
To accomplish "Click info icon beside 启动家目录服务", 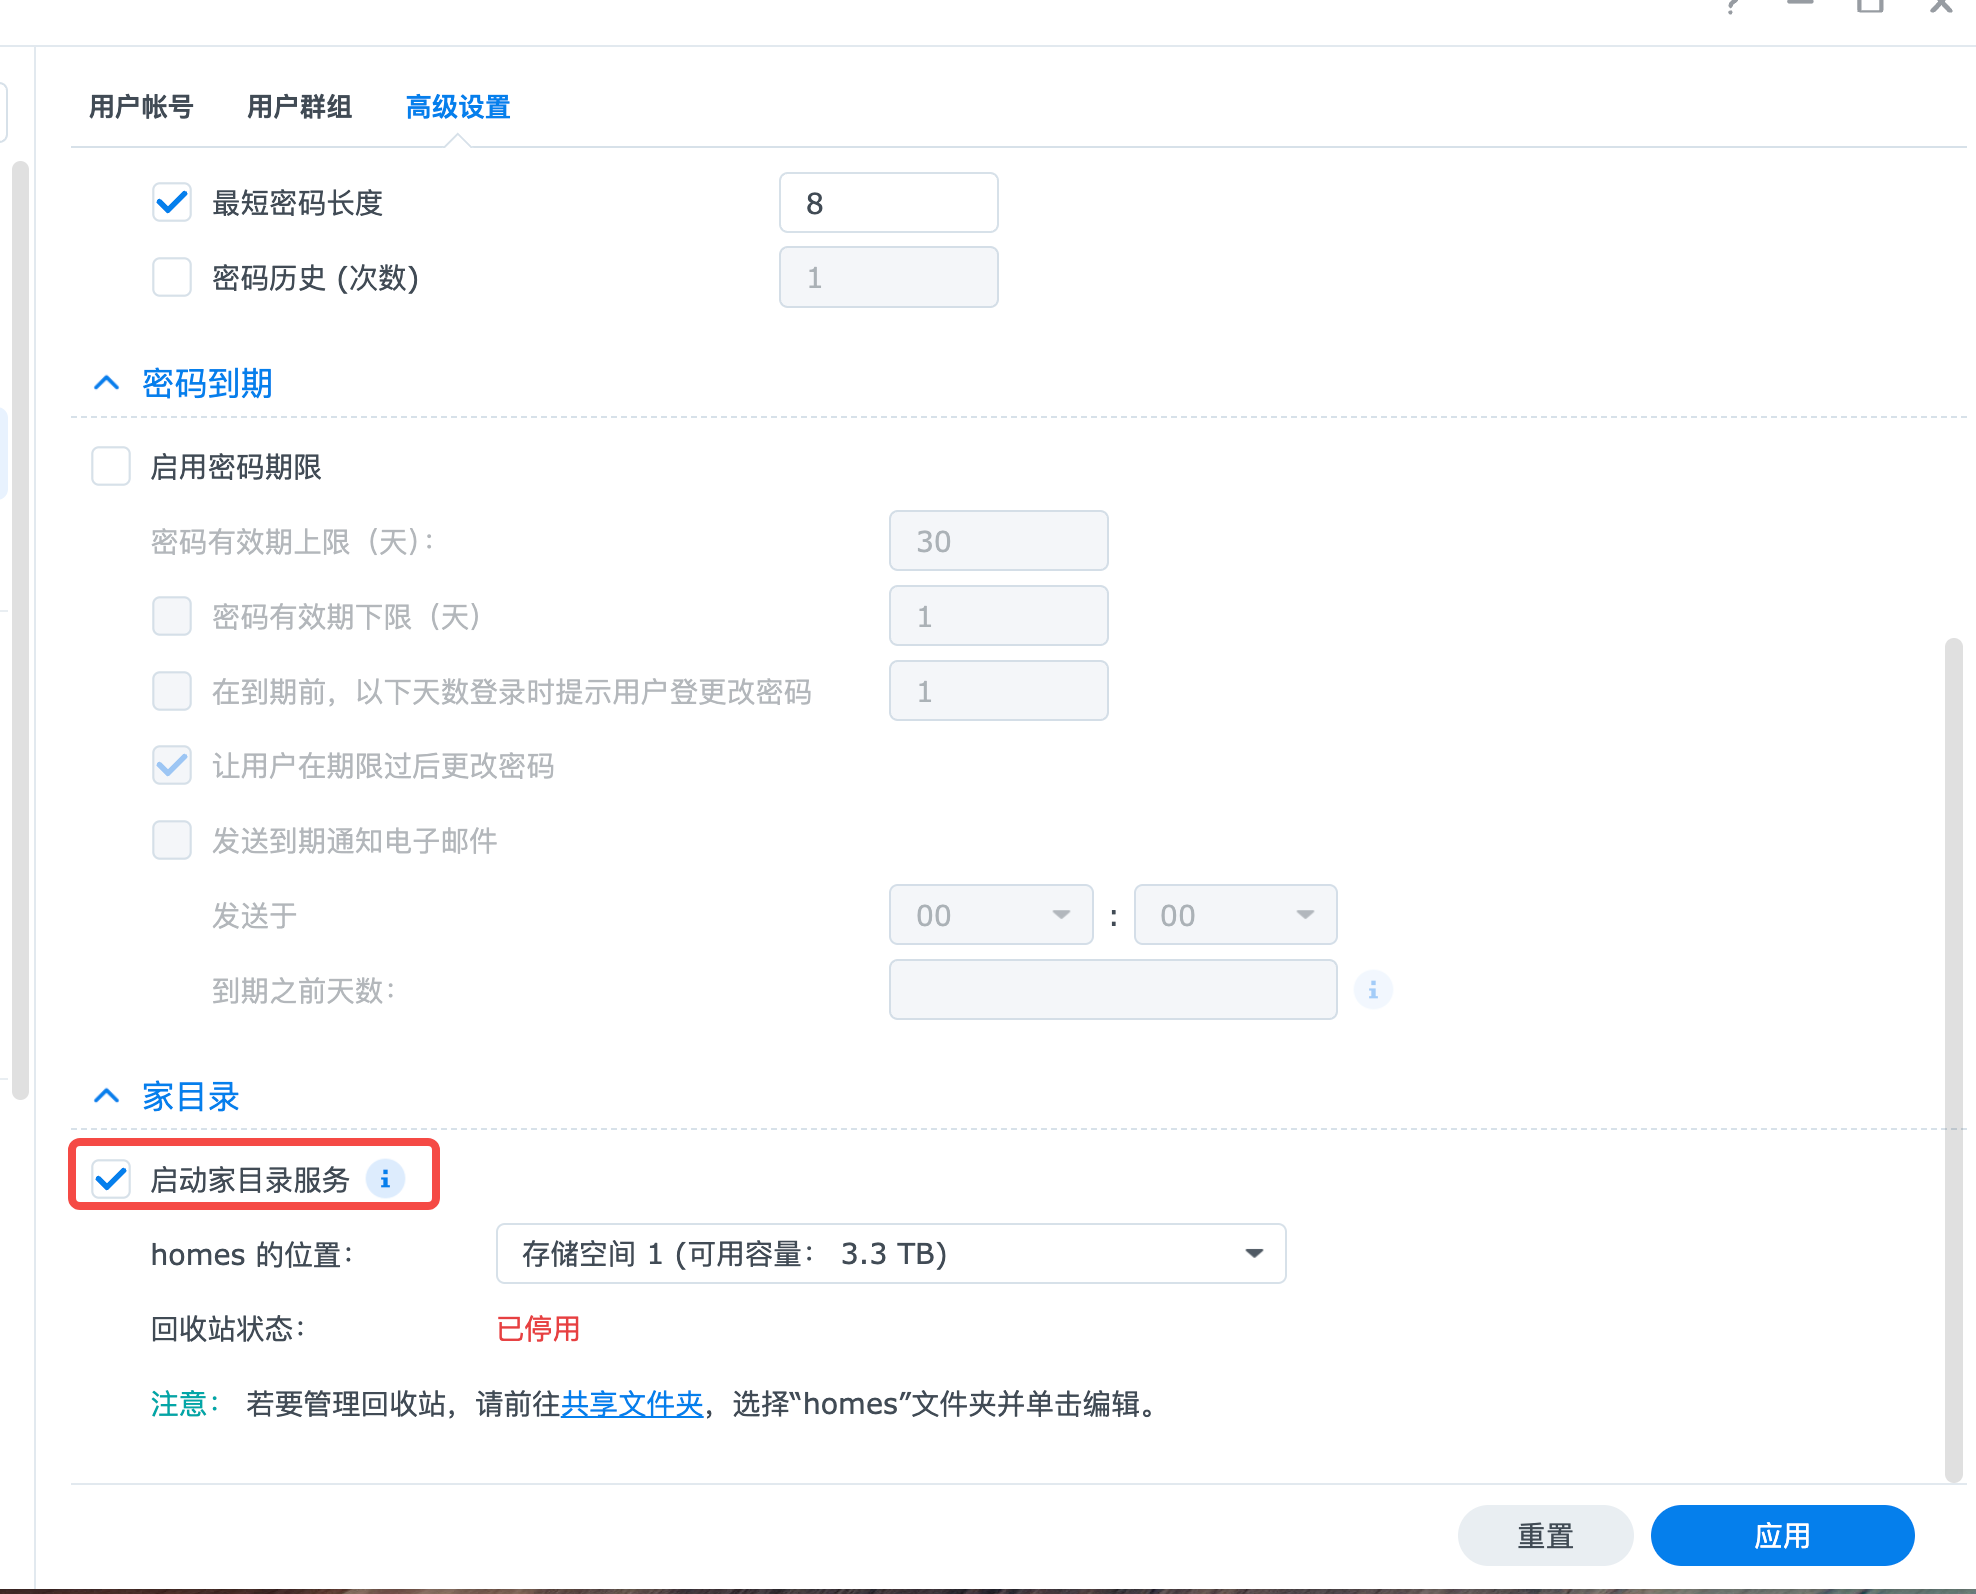I will tap(385, 1179).
